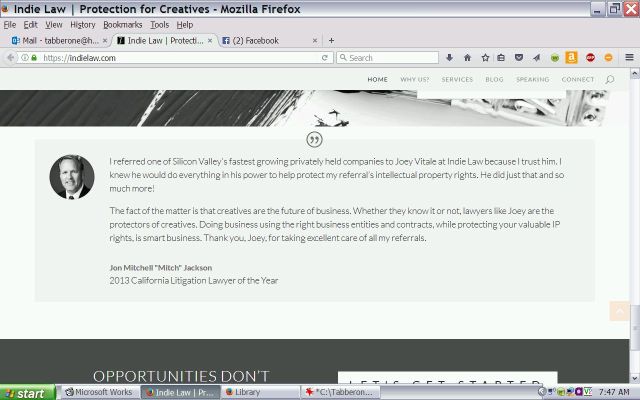Click the Downloads arrow icon in toolbar

(450, 58)
